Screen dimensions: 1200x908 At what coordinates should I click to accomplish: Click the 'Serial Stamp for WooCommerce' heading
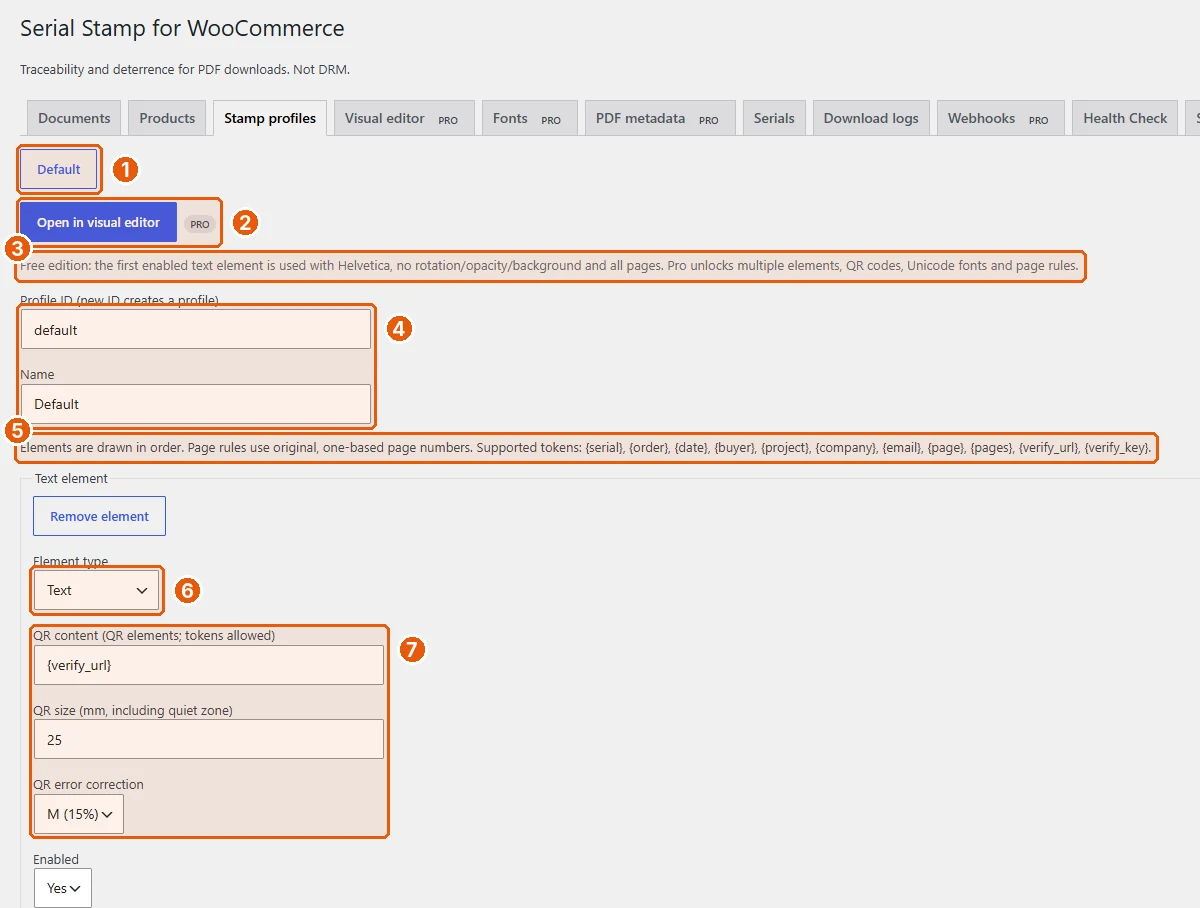coord(182,29)
